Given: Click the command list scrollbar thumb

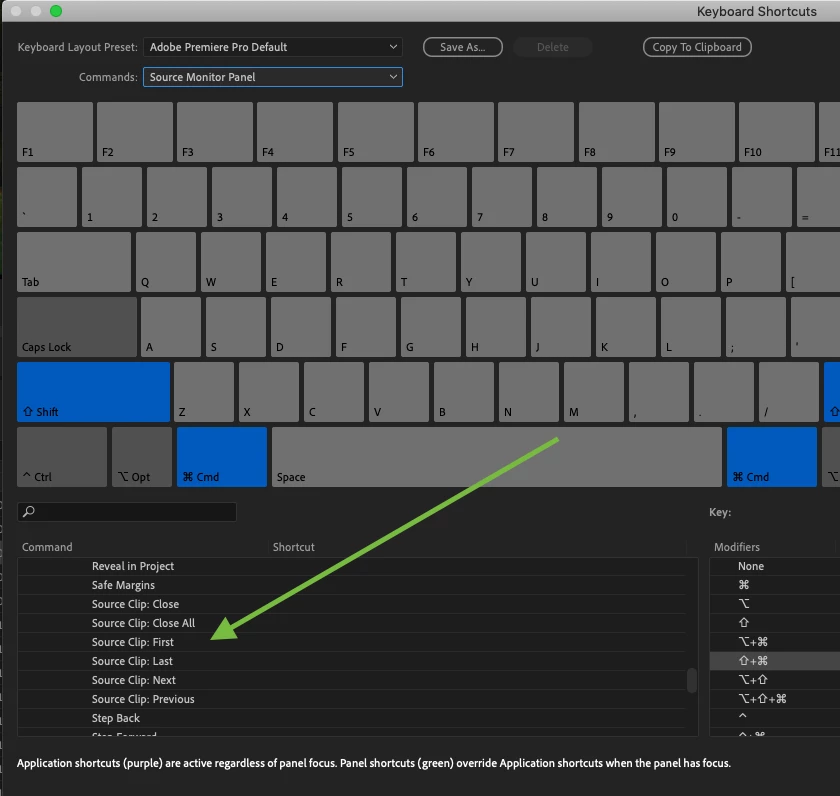Looking at the screenshot, I should [x=692, y=680].
